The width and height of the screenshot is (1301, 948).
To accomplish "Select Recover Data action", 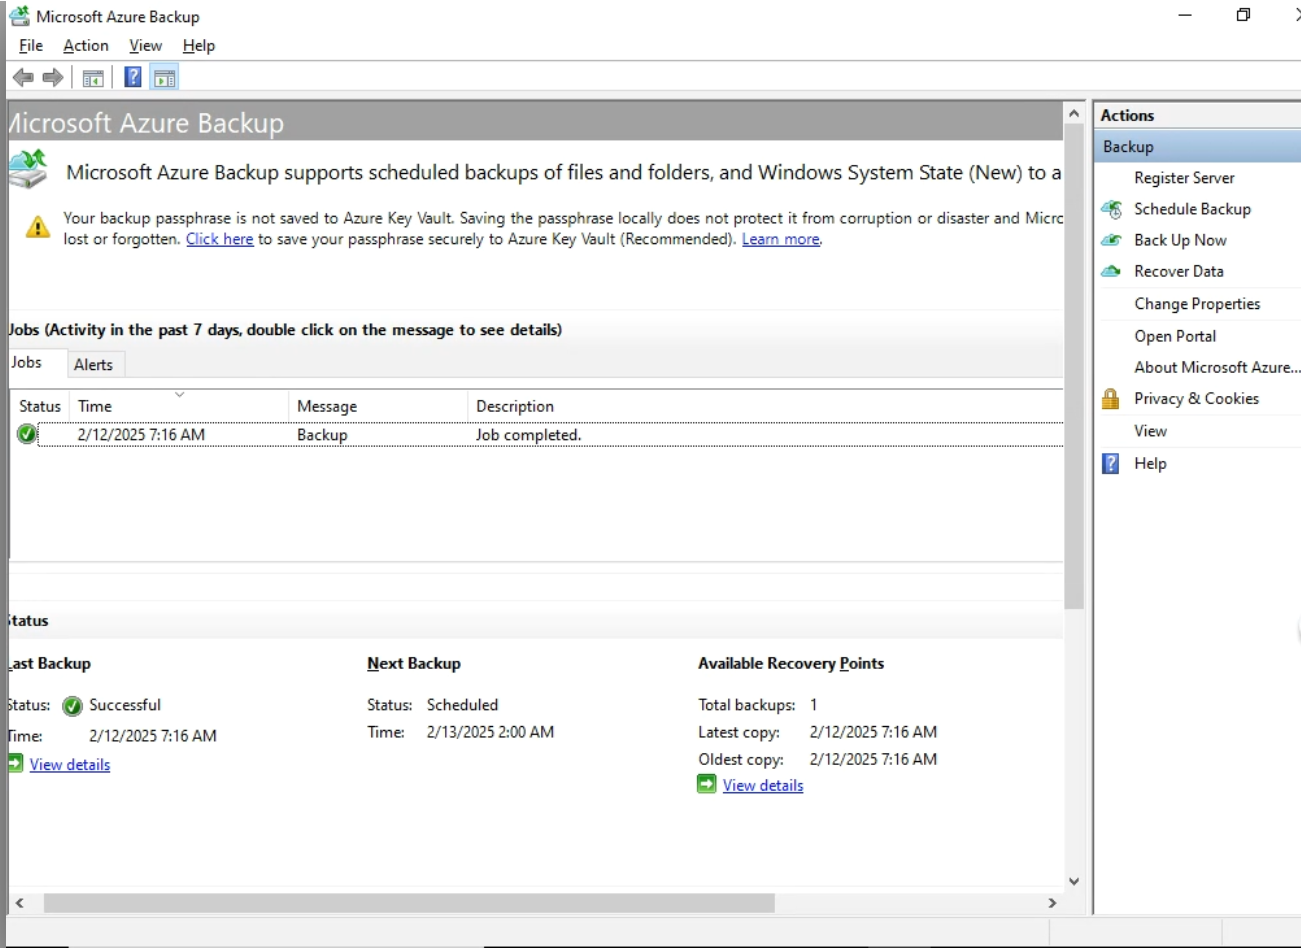I will click(x=1178, y=271).
